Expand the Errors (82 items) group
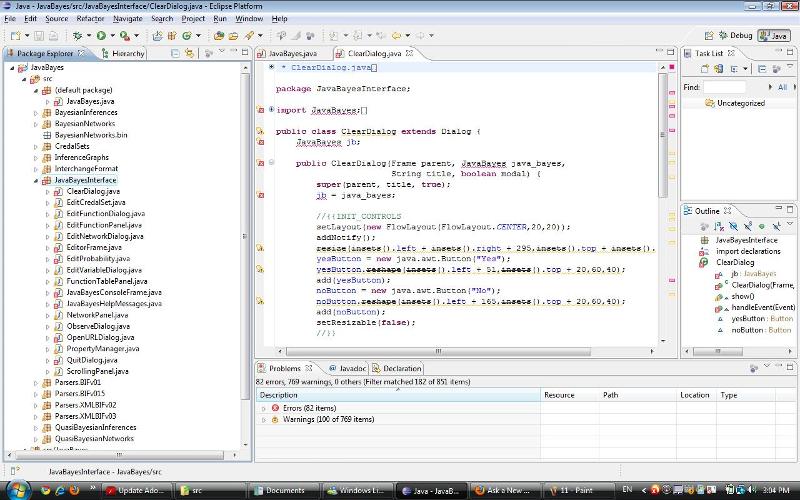Screen dimensions: 800x500 click(264, 408)
